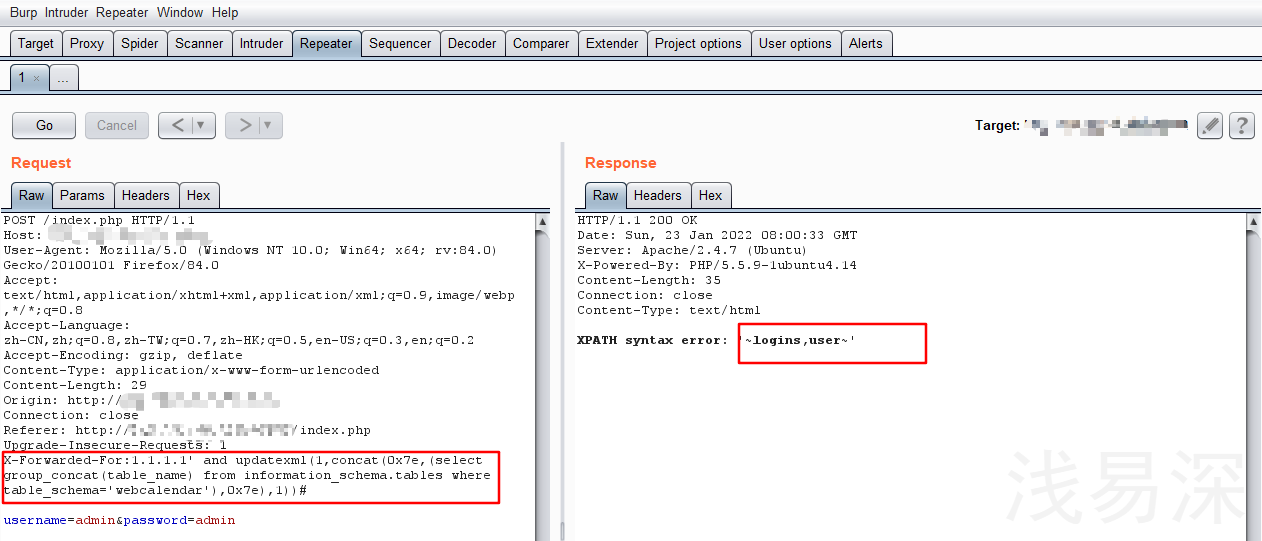
Task: Open the User options tab
Action: 795,44
